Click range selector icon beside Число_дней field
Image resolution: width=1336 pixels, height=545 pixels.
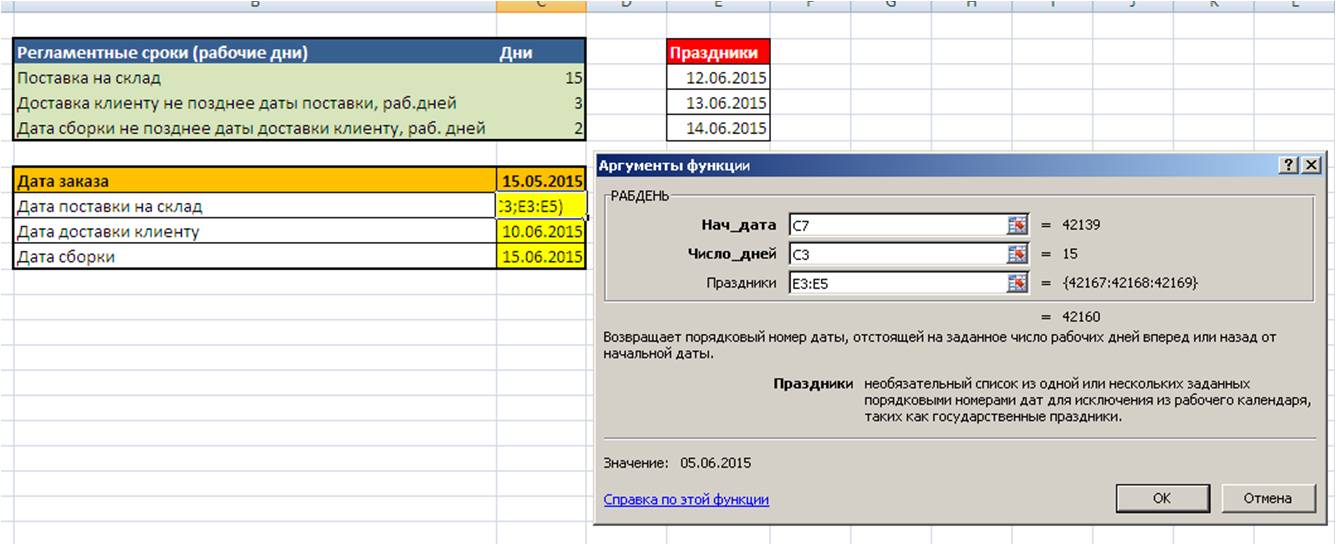1017,254
